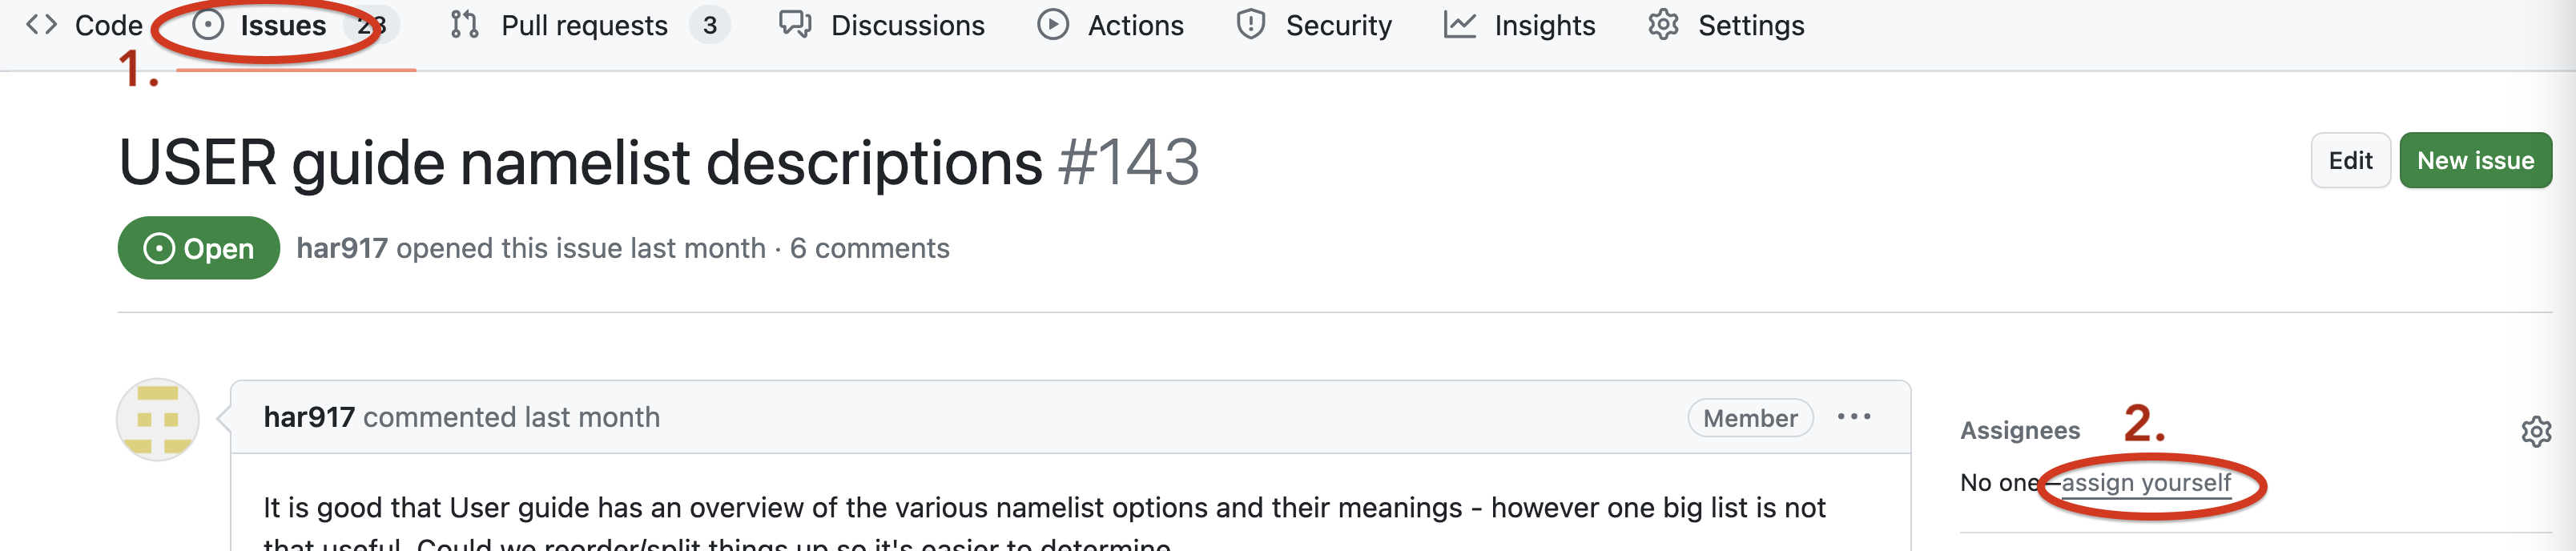Click the Security shield icon
Viewport: 2576px width, 551px height.
pos(1250,24)
